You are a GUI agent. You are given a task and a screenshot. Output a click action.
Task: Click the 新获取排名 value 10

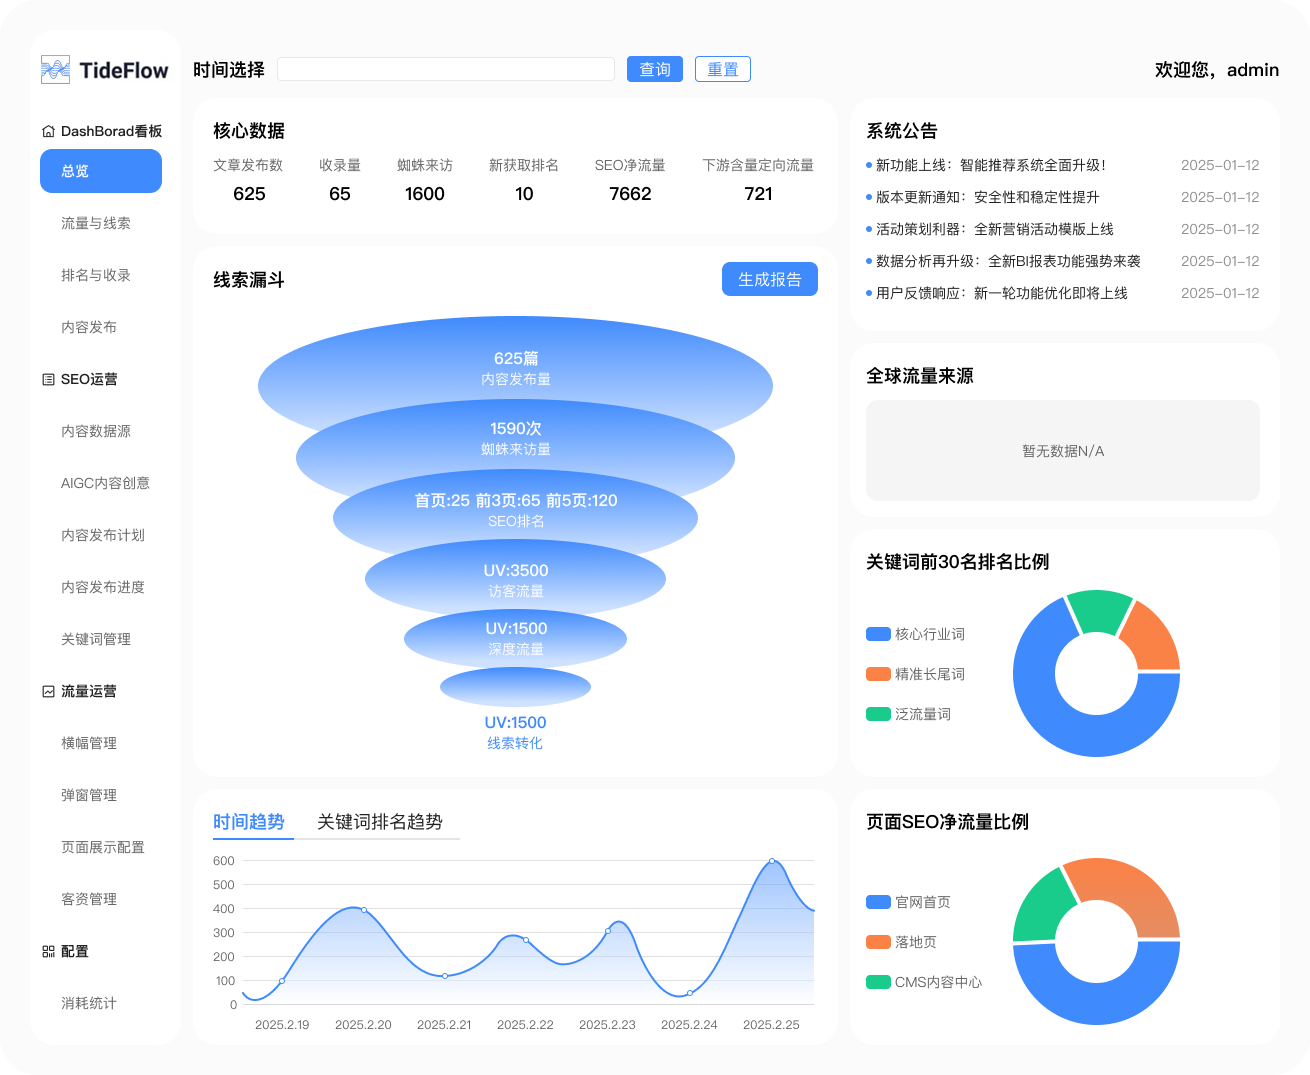(x=524, y=194)
